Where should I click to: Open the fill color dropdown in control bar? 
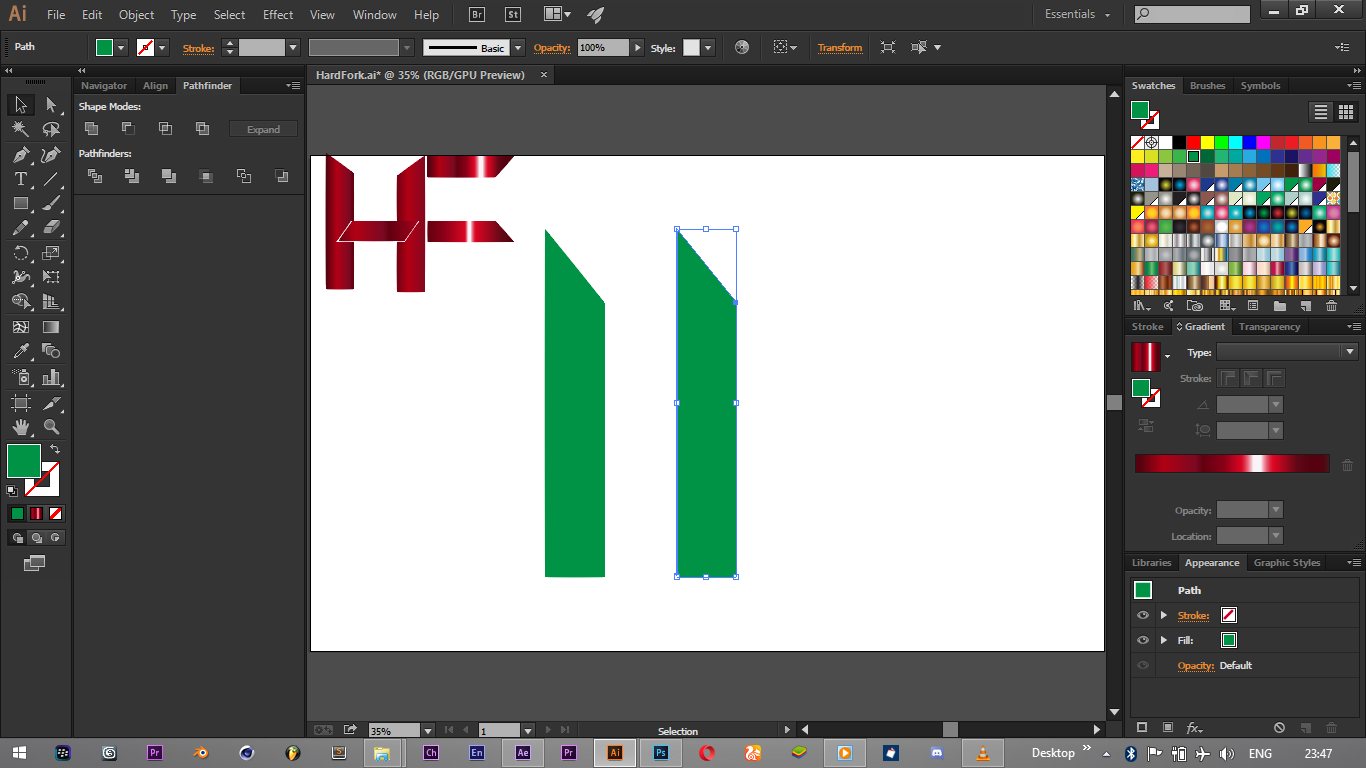pyautogui.click(x=122, y=48)
